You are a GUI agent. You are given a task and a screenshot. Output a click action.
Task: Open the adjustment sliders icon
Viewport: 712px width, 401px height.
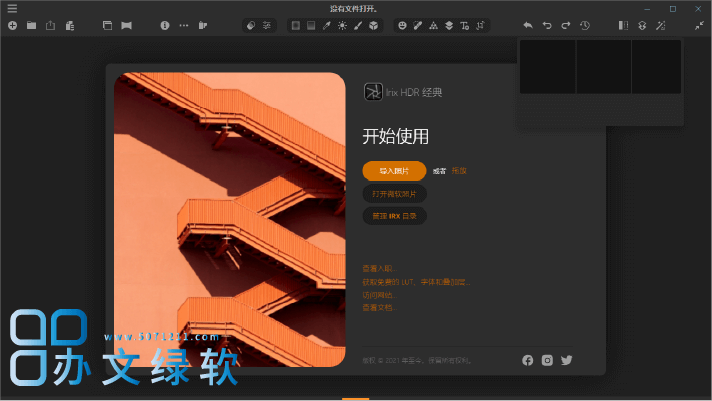[x=267, y=25]
